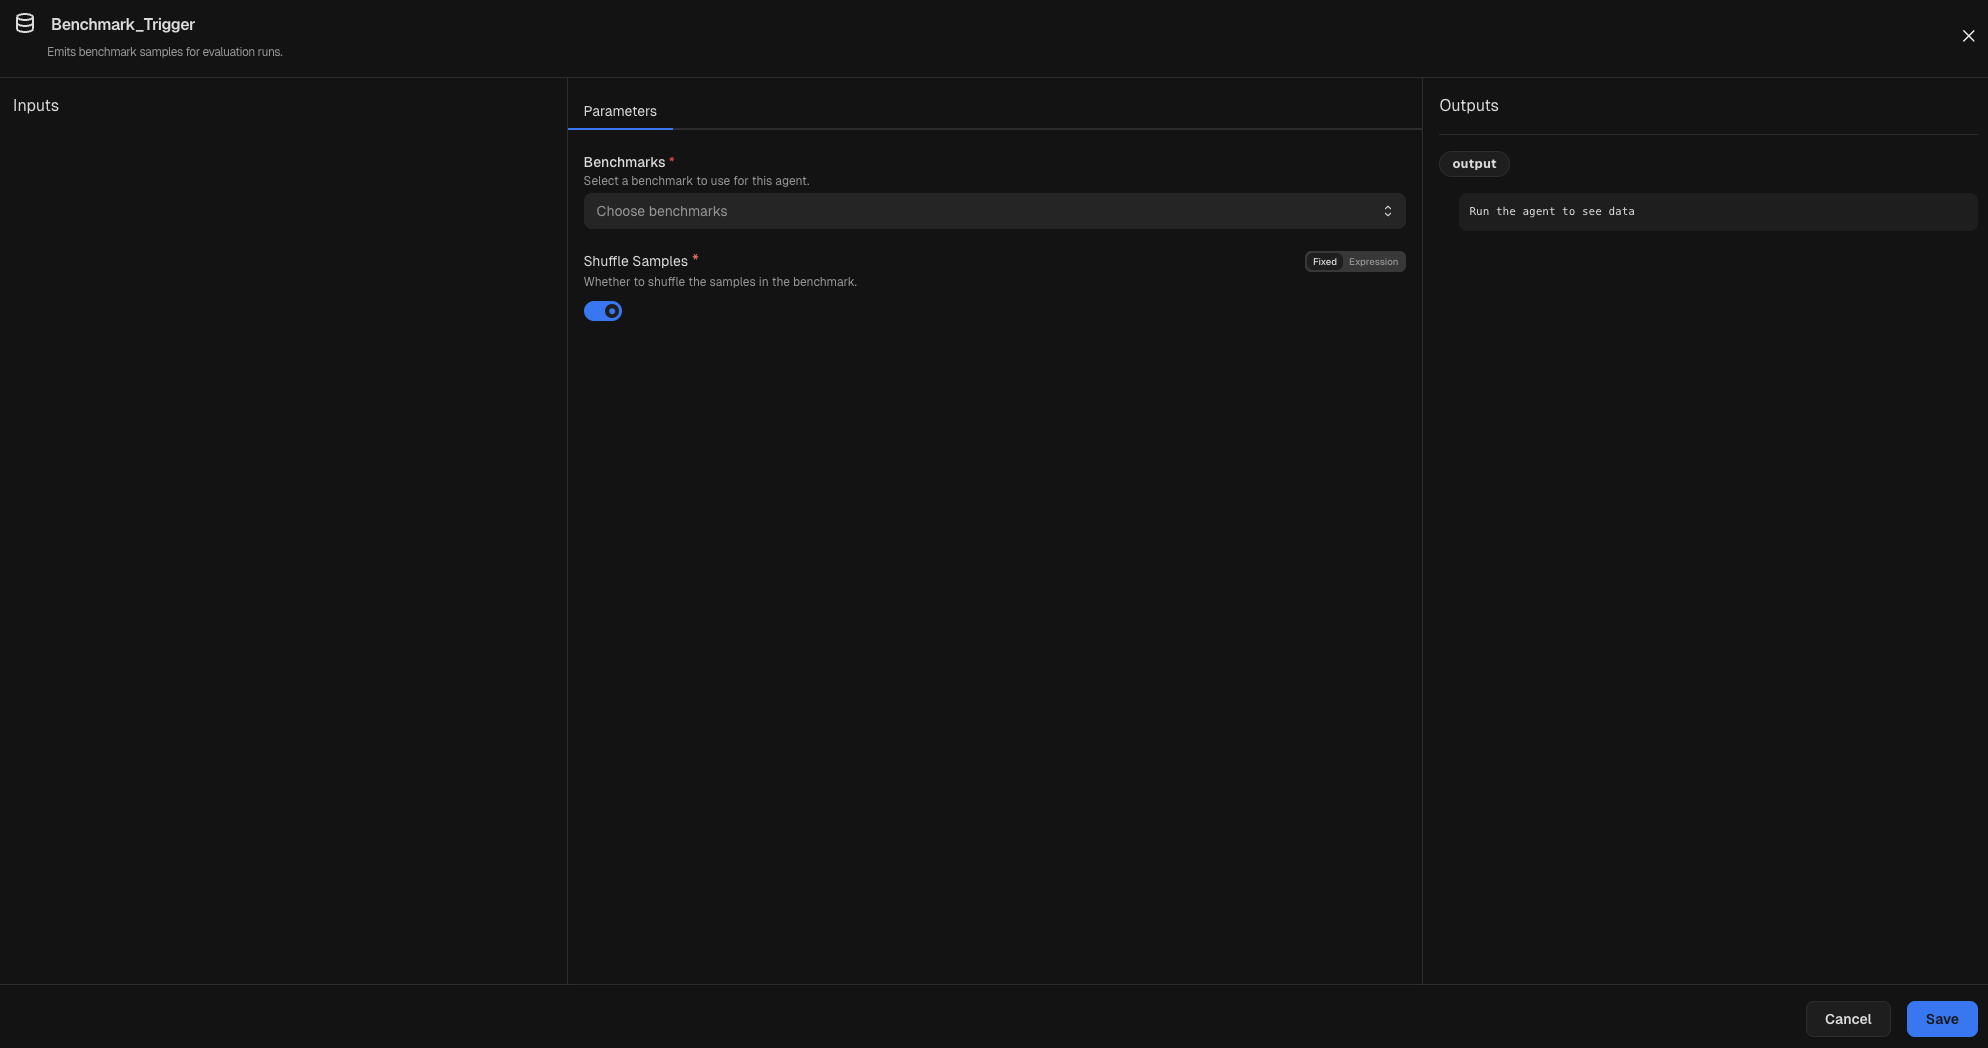Switch to the Parameters tab
This screenshot has width=1988, height=1048.
point(619,111)
